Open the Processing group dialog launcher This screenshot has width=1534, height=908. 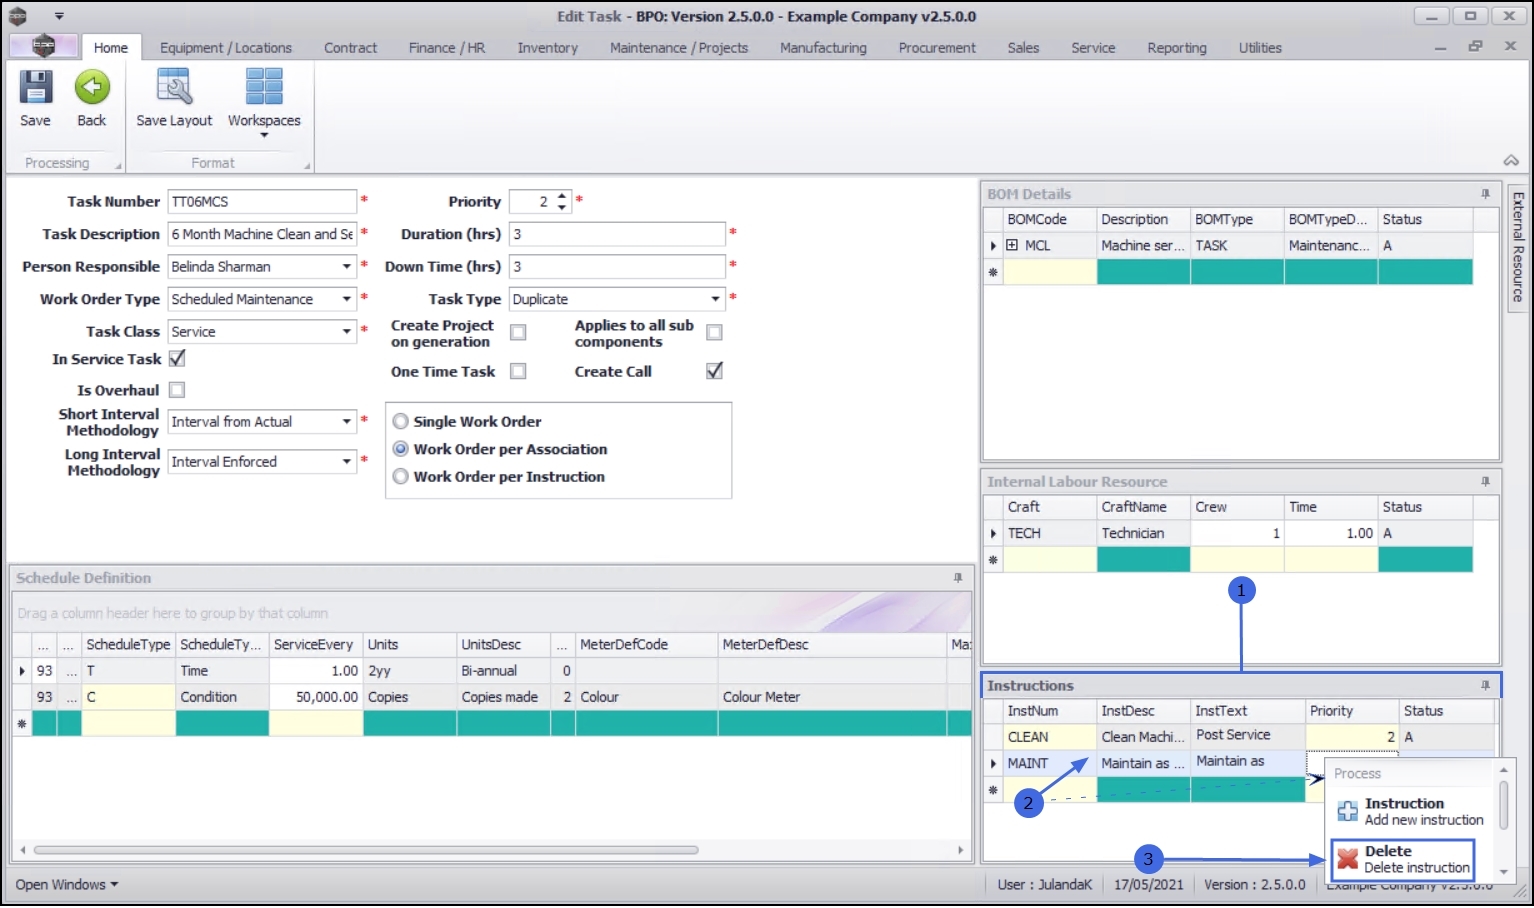(118, 166)
